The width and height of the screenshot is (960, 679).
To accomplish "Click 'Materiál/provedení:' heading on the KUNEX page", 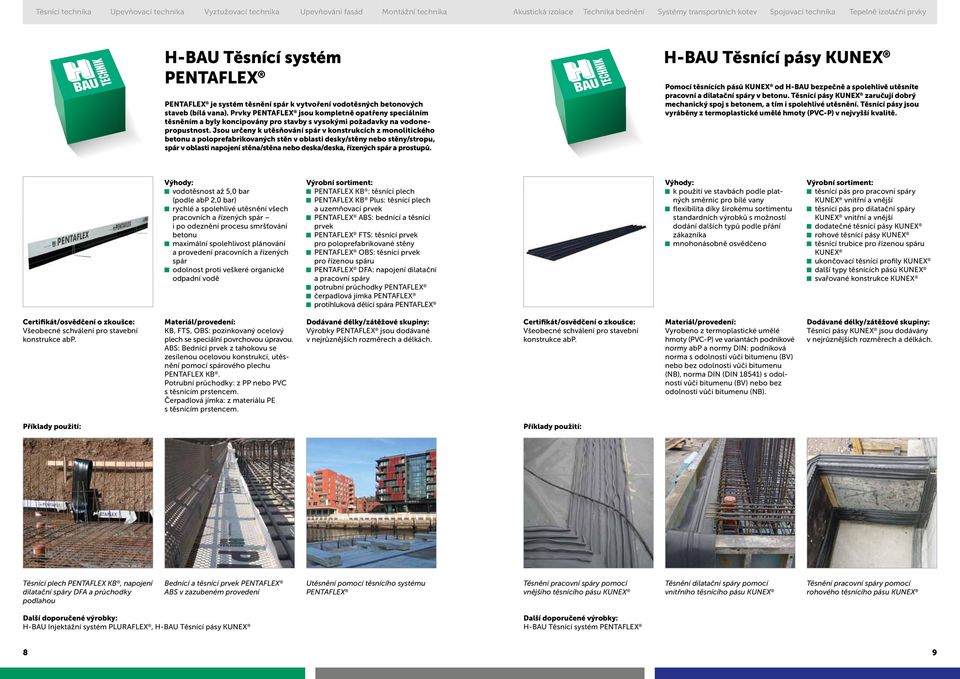I will pyautogui.click(x=700, y=322).
